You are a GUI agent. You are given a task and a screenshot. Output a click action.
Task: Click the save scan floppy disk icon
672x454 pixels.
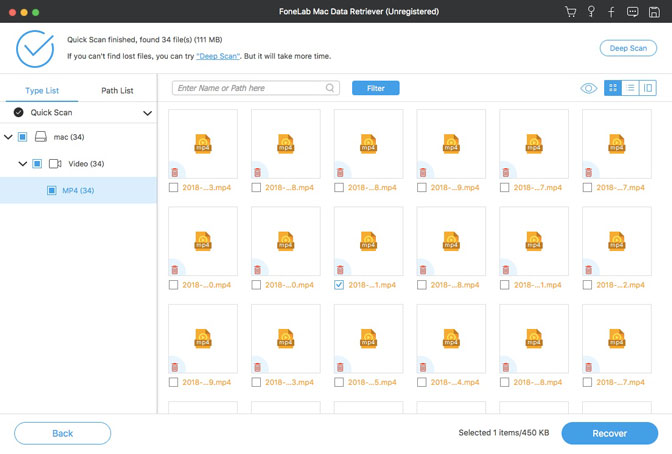(x=654, y=12)
